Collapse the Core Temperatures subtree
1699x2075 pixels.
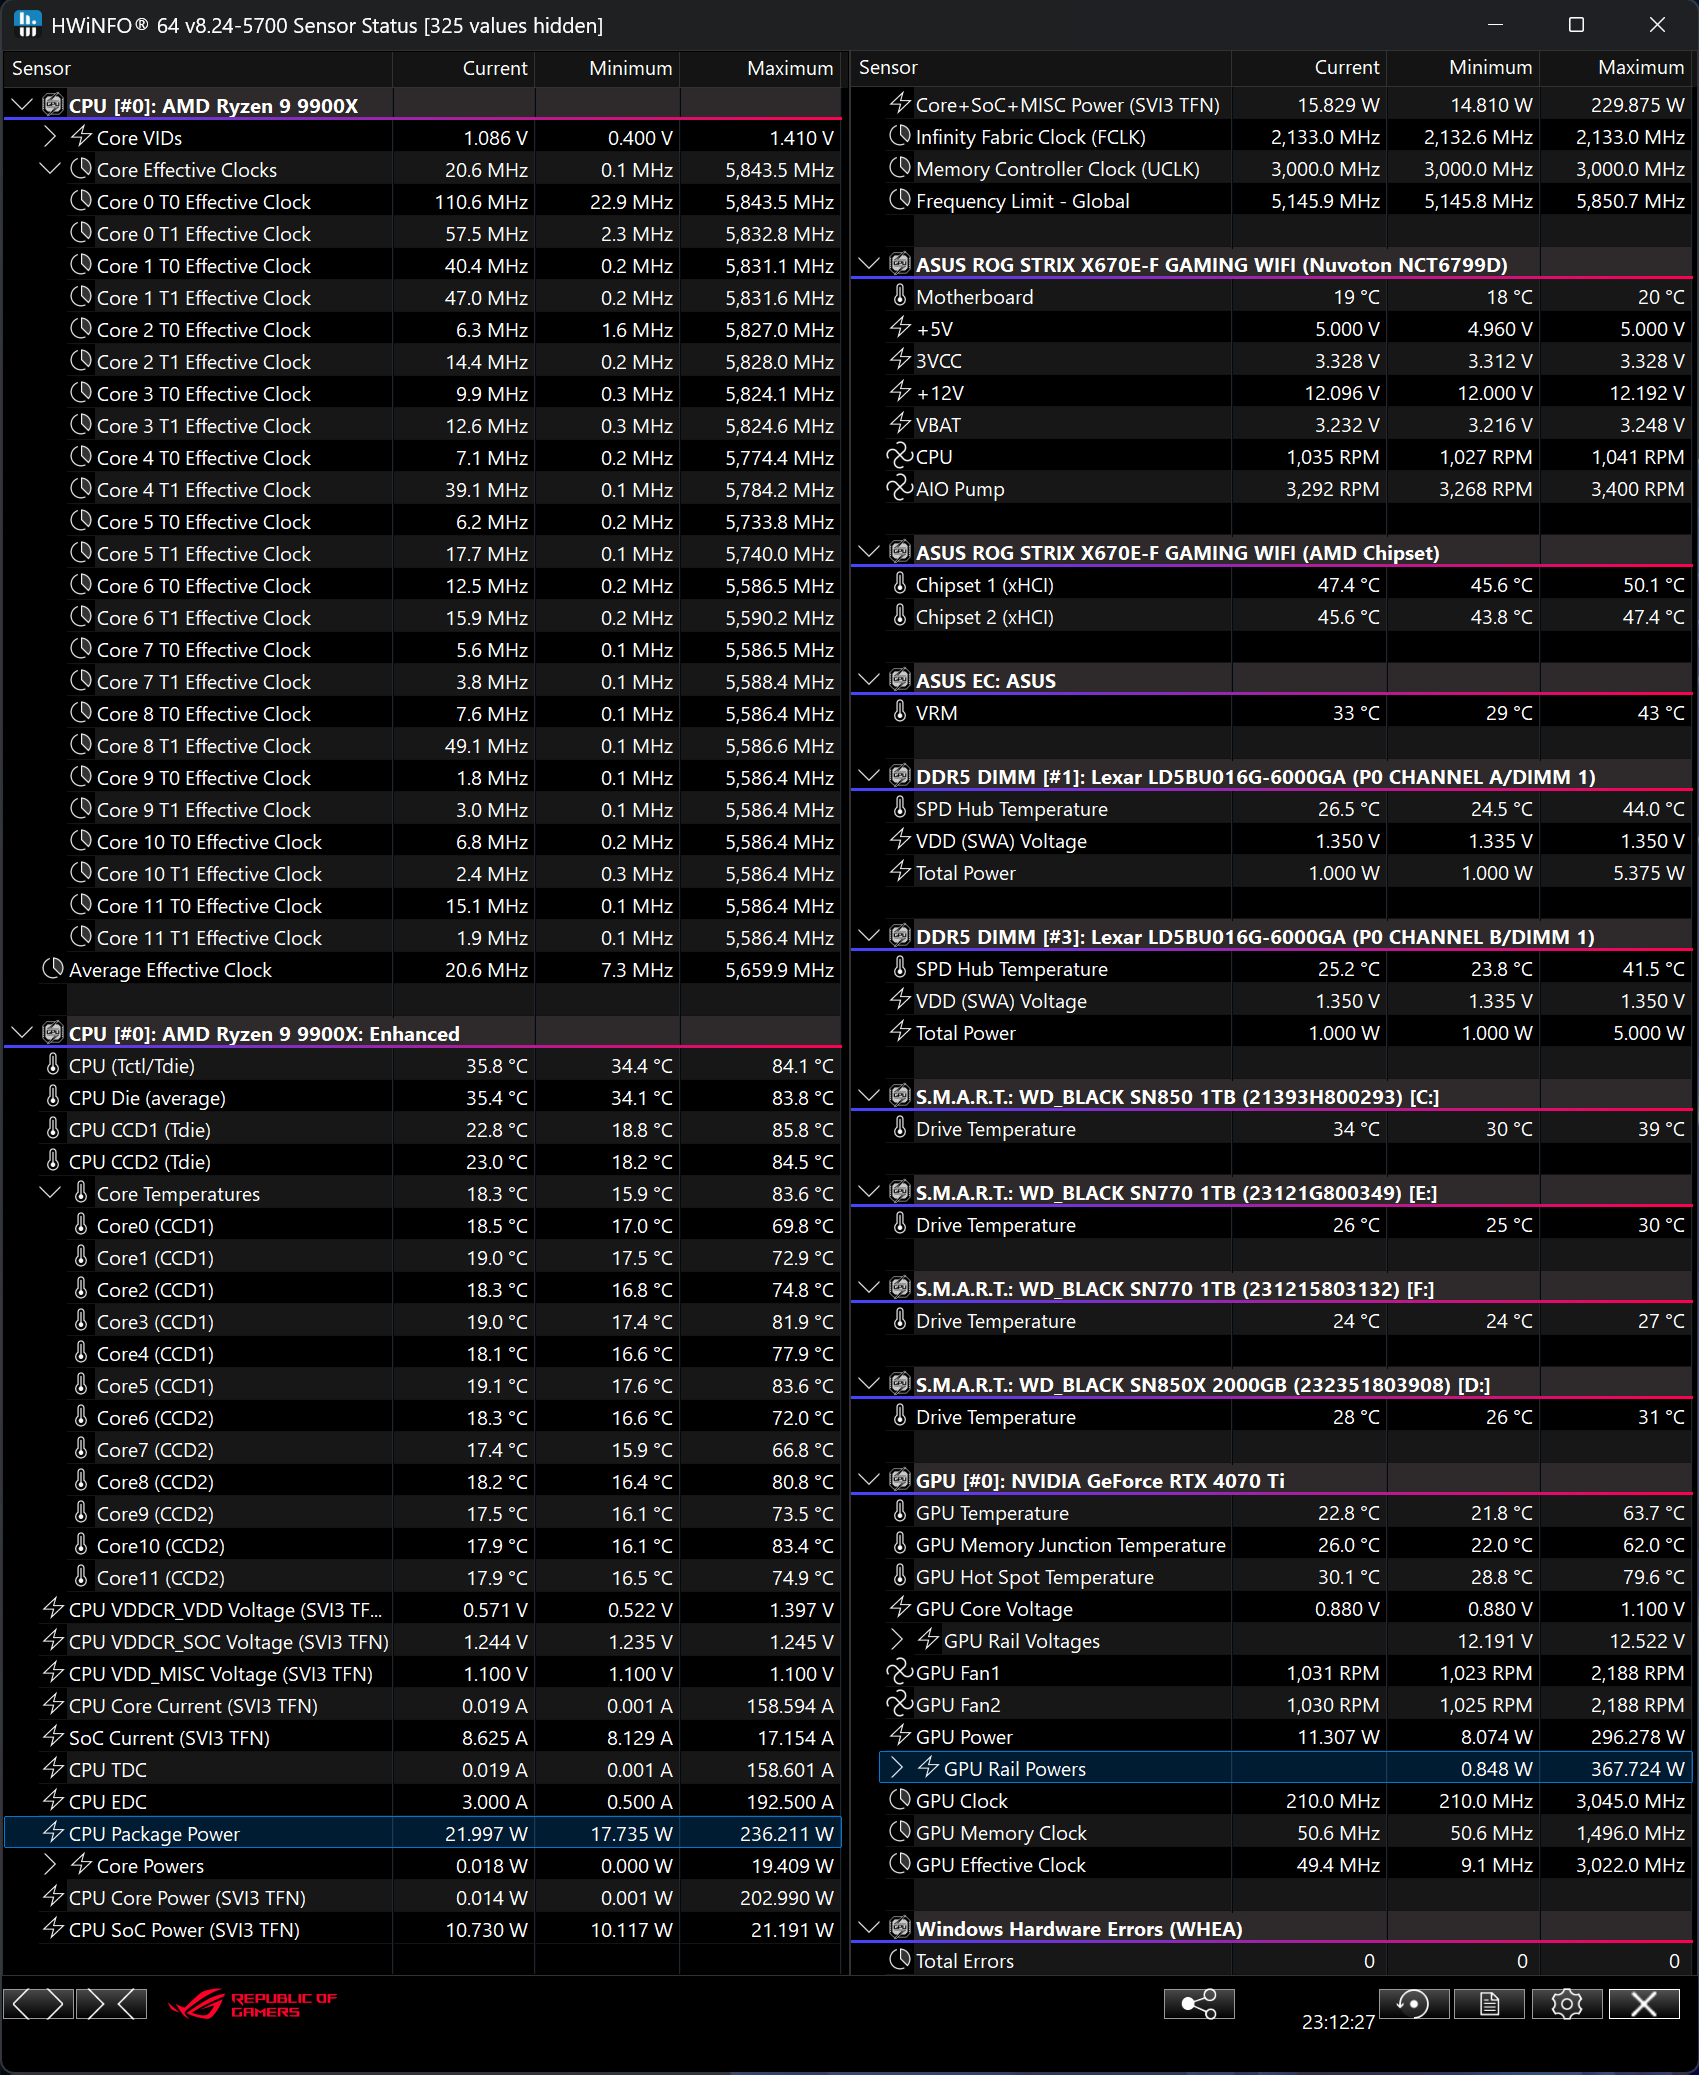50,1192
